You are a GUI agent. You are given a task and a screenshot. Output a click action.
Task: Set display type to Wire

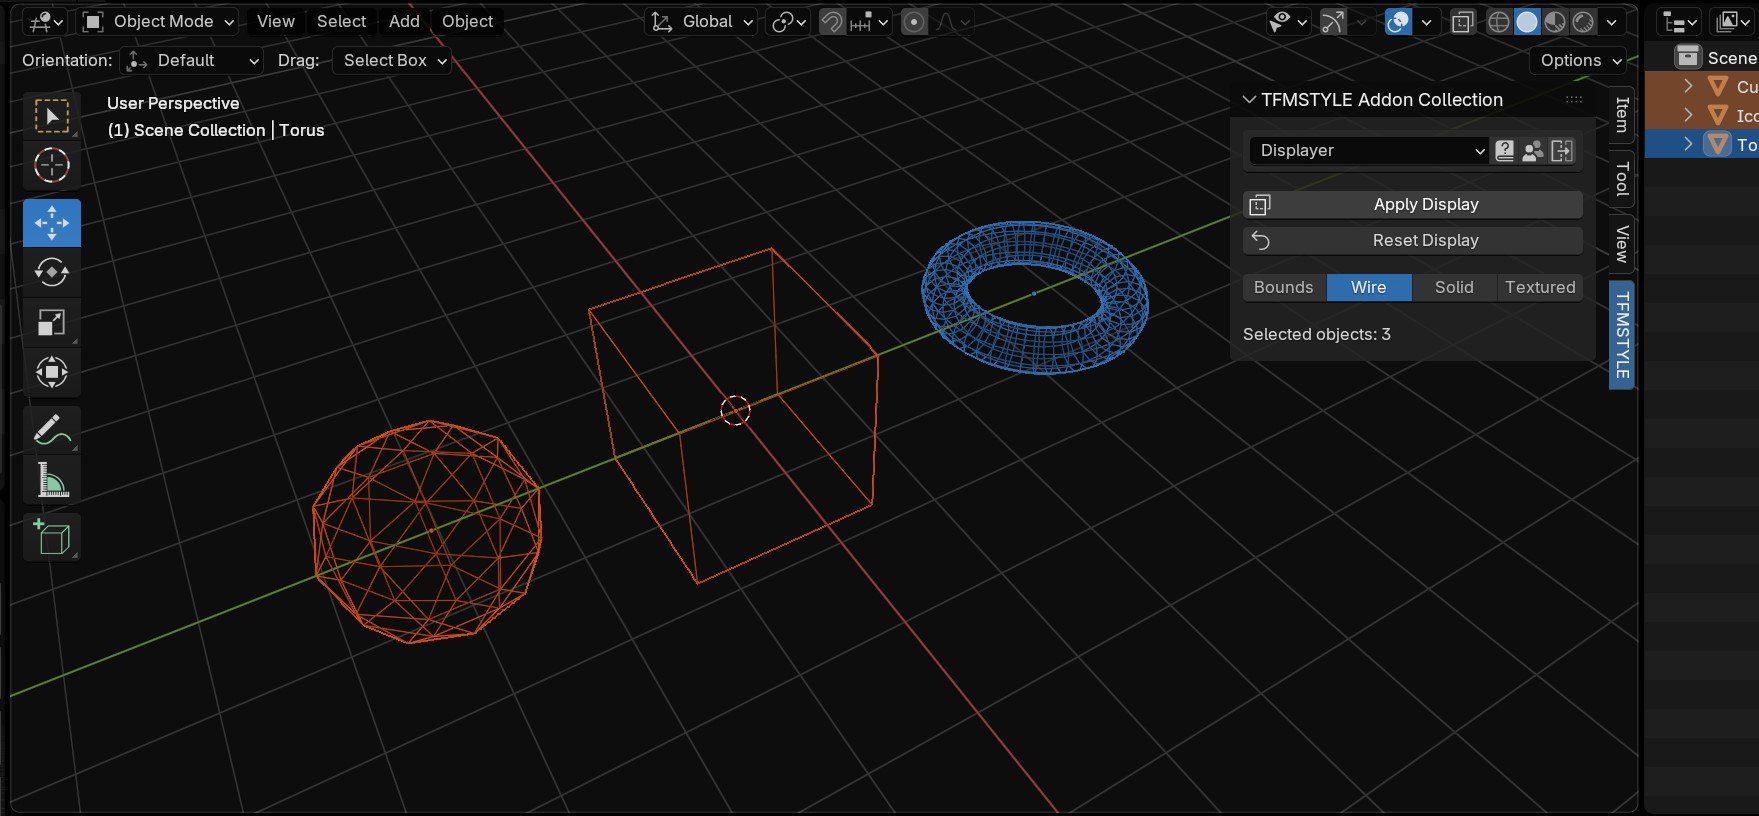(x=1369, y=287)
